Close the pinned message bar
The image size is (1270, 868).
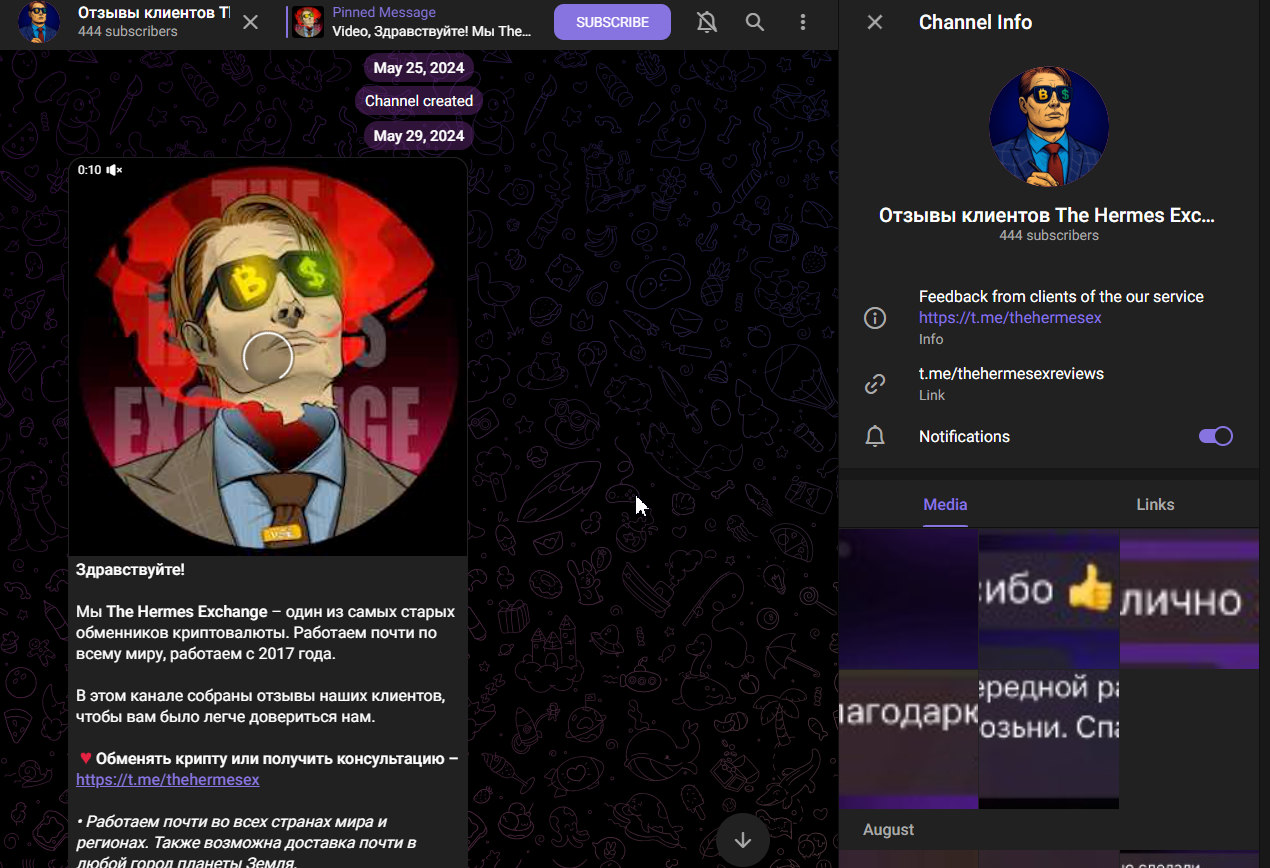[x=251, y=22]
